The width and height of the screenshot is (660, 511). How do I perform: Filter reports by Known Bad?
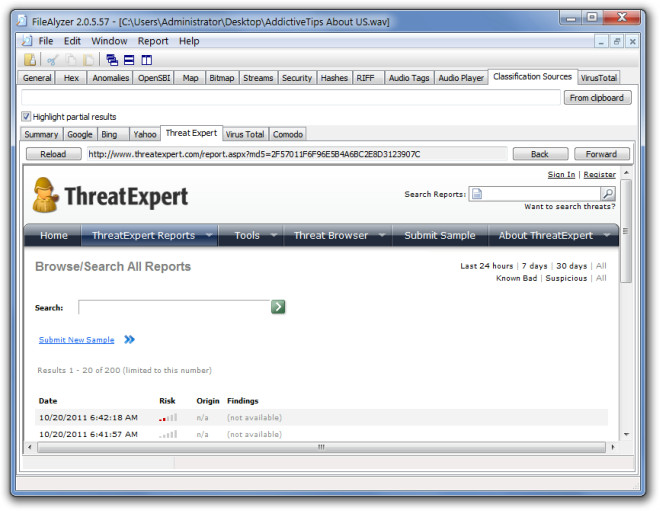516,278
